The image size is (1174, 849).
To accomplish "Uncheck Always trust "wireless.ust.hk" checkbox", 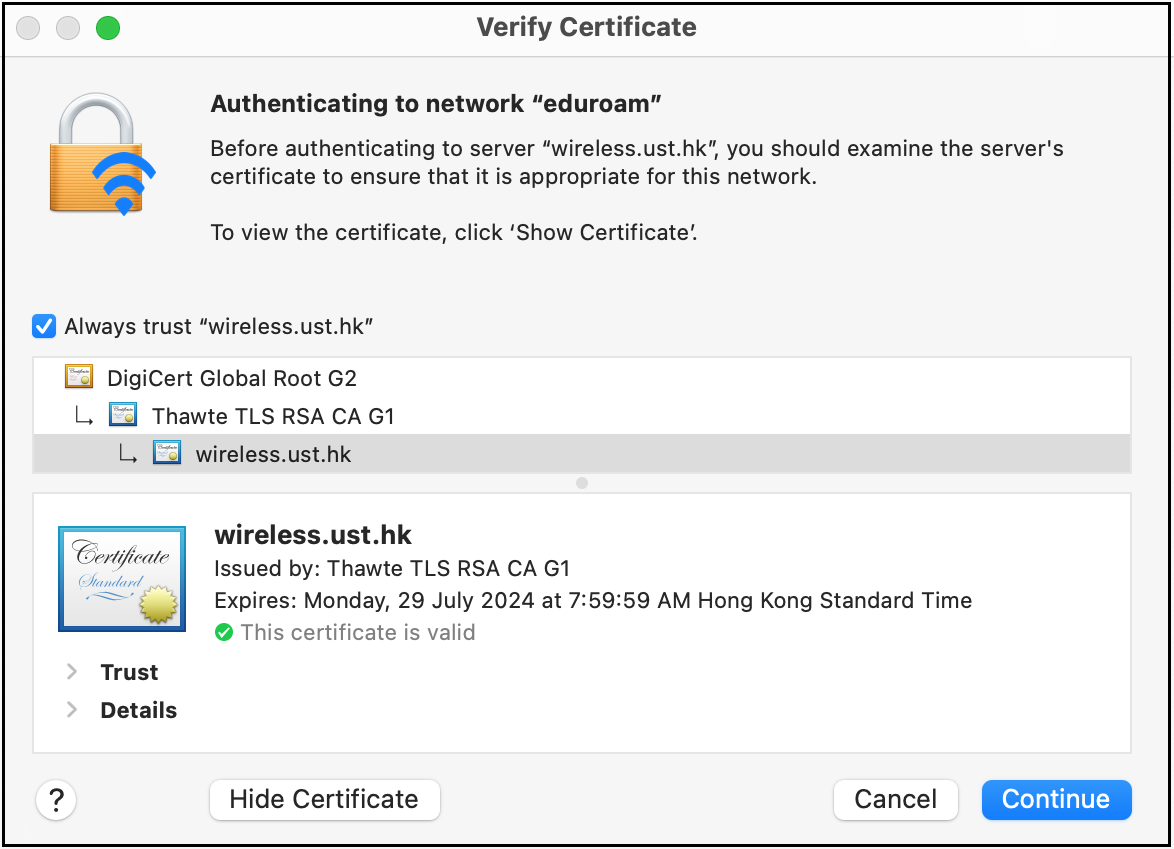I will (x=44, y=326).
